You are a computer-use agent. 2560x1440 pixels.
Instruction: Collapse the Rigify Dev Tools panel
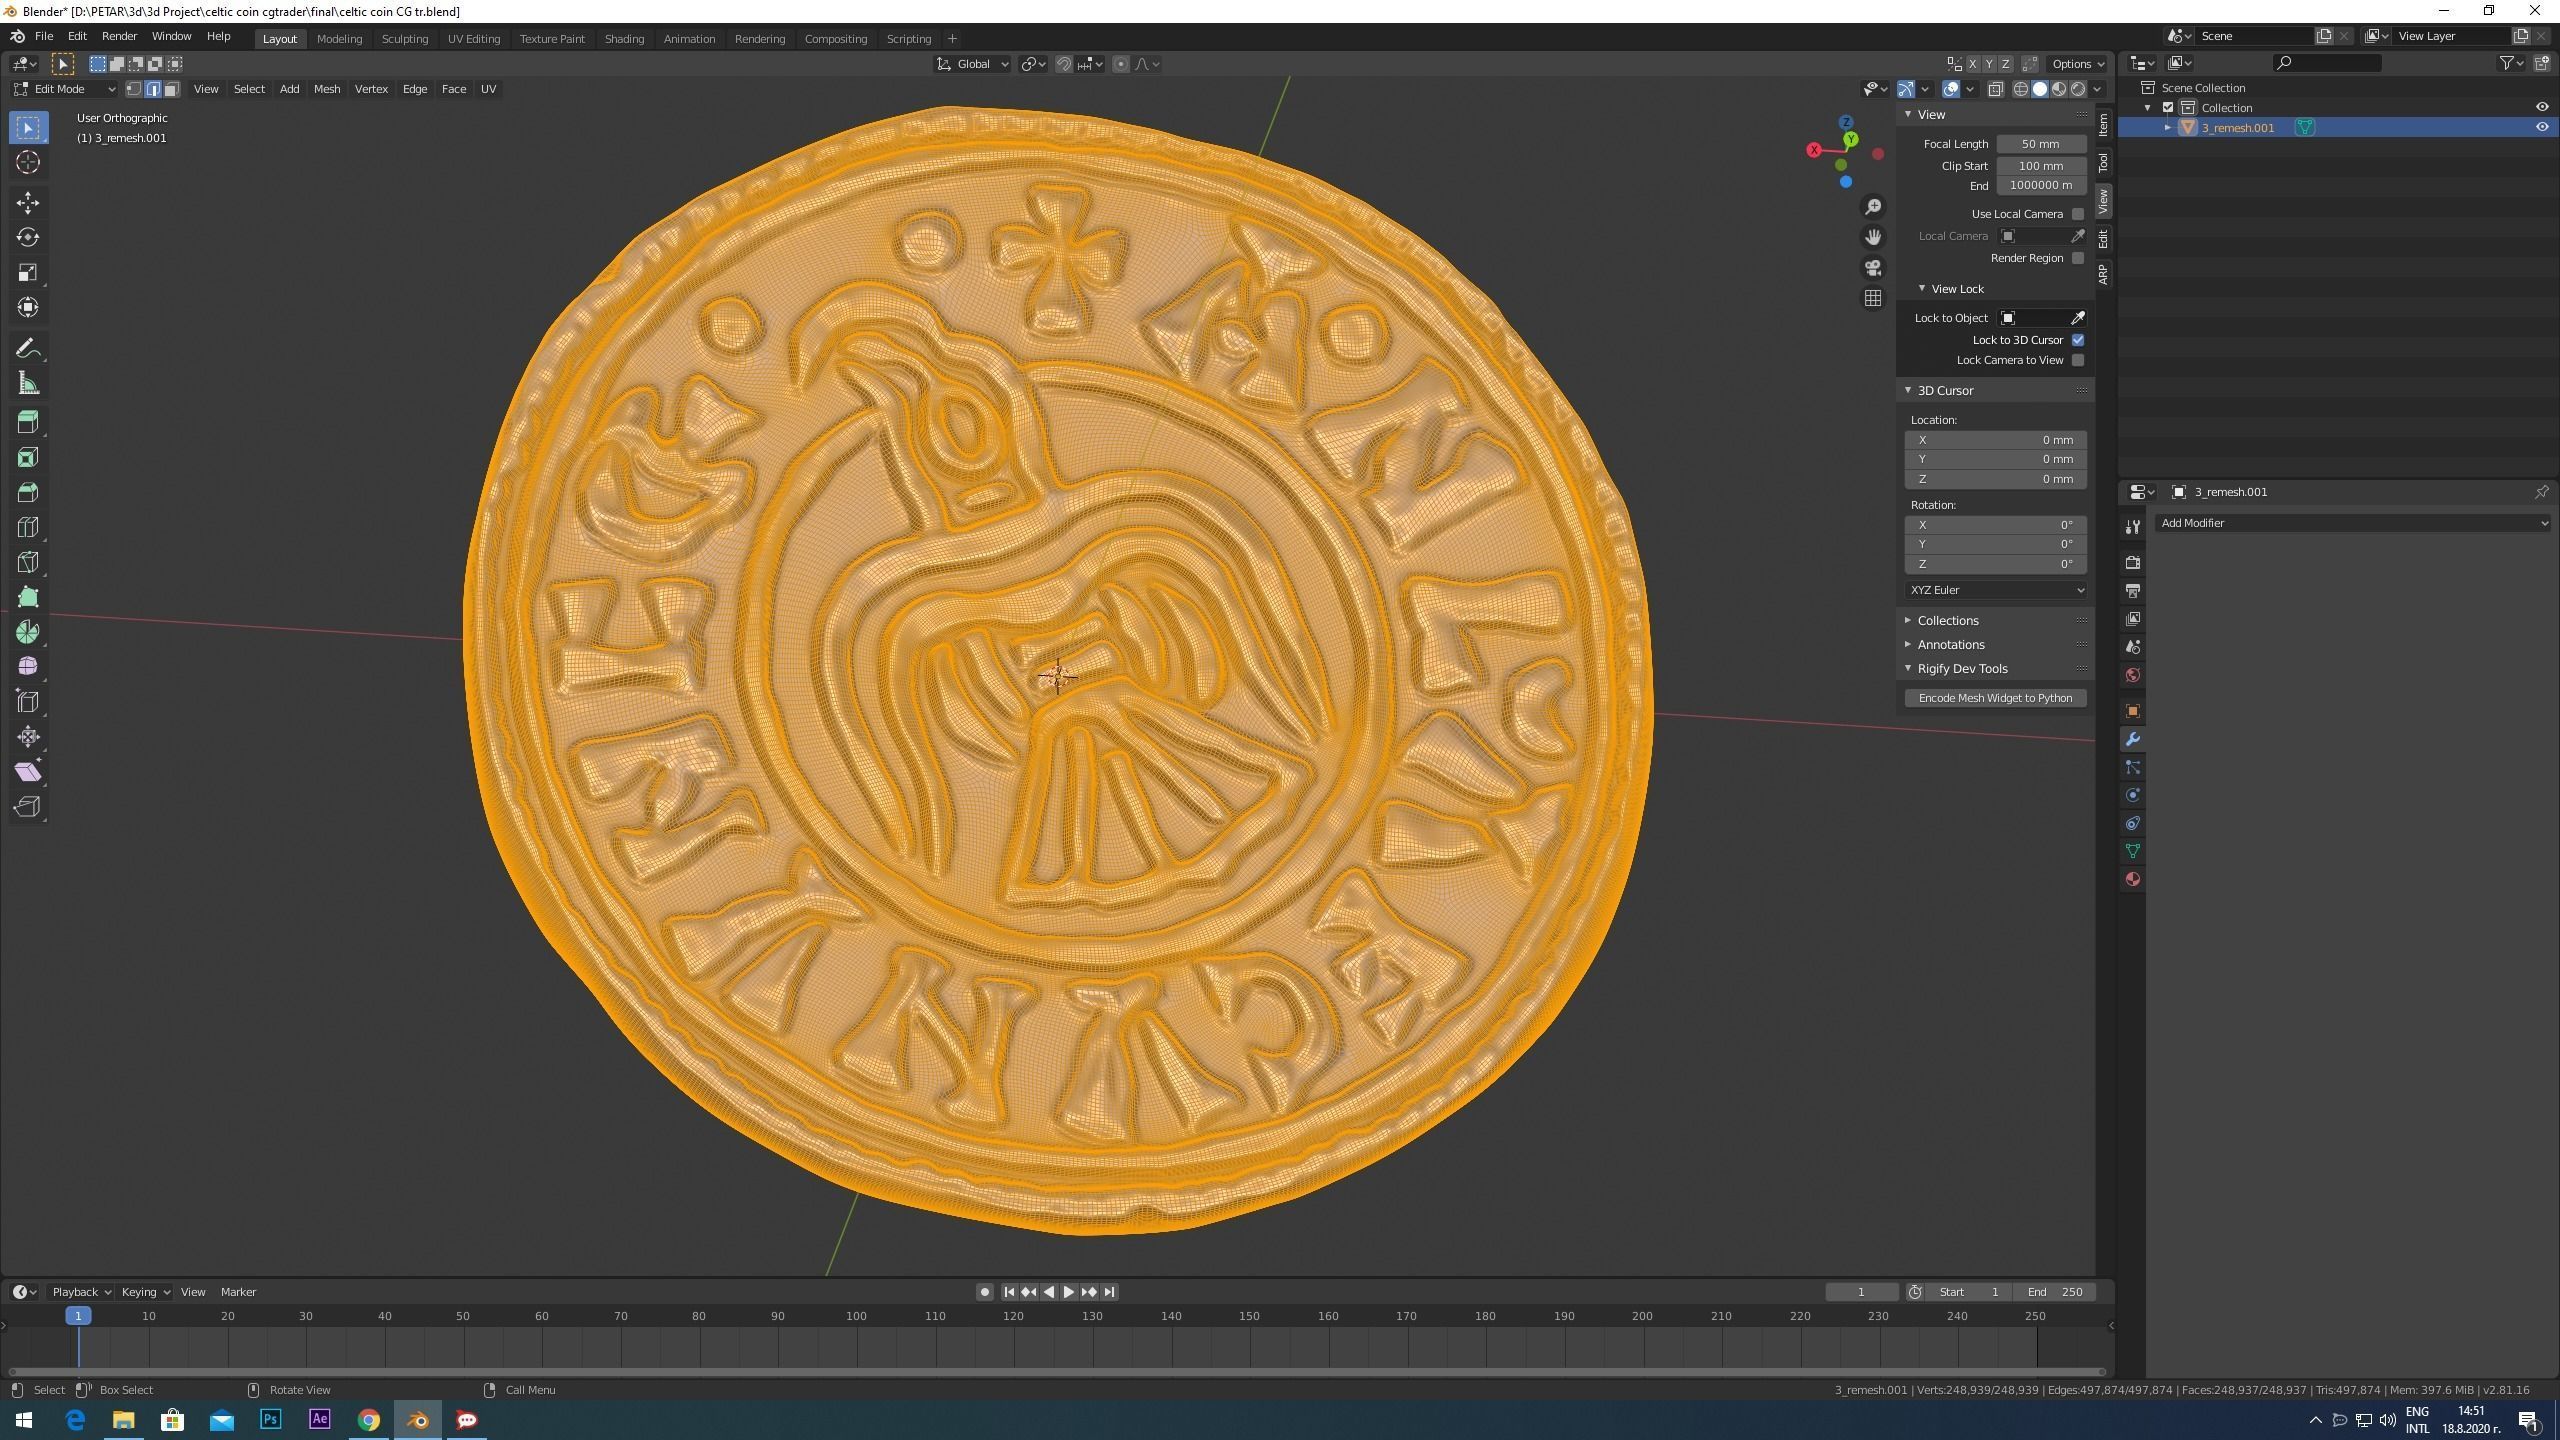pyautogui.click(x=1962, y=669)
